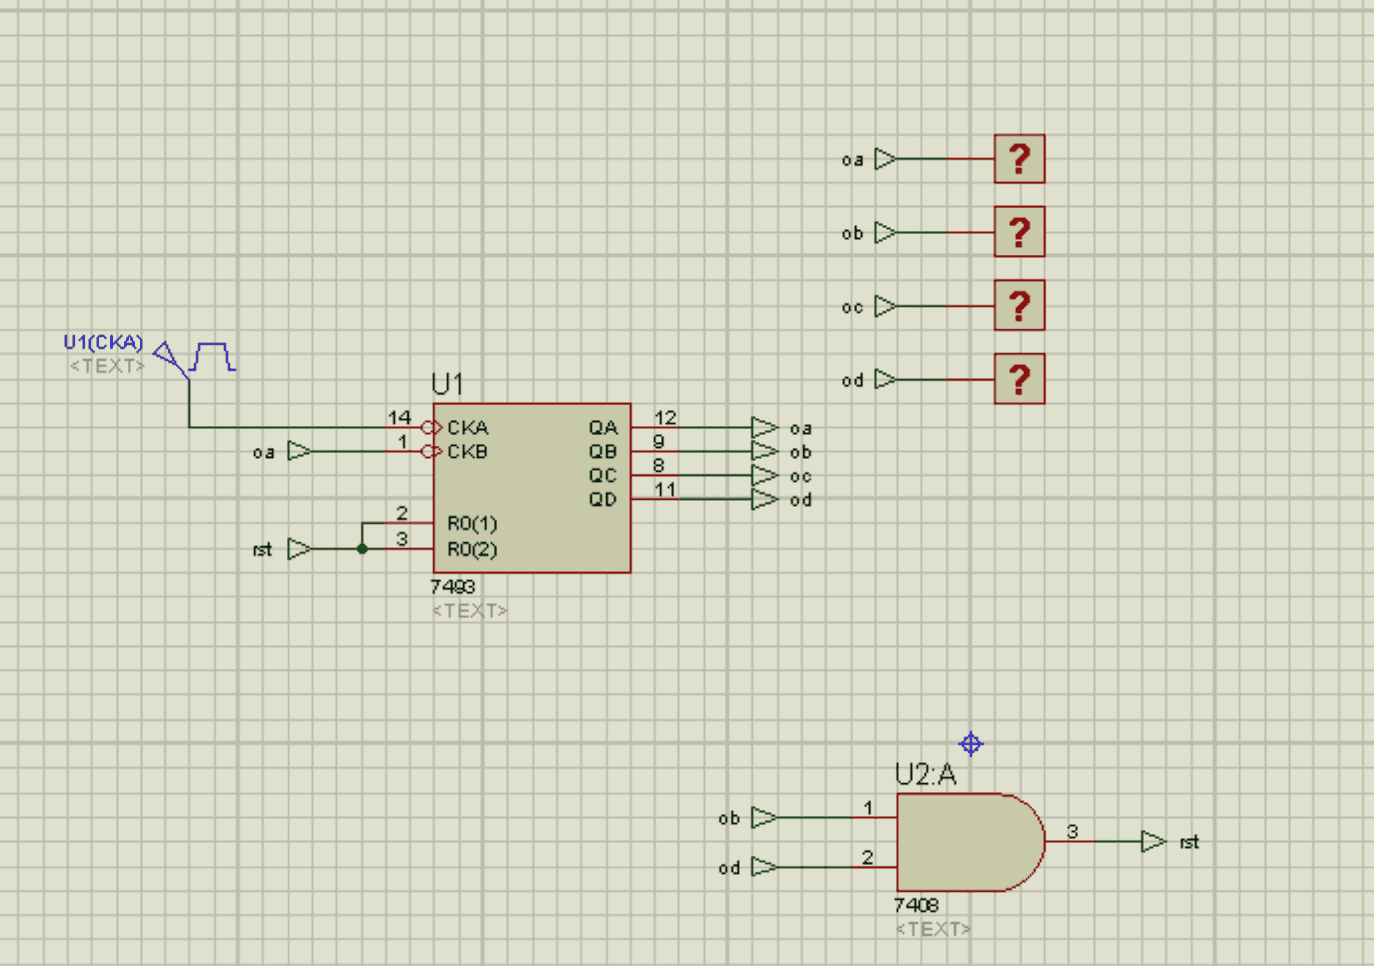Select the 7493 counter chip U1 body
This screenshot has height=966, width=1374.
(531, 488)
